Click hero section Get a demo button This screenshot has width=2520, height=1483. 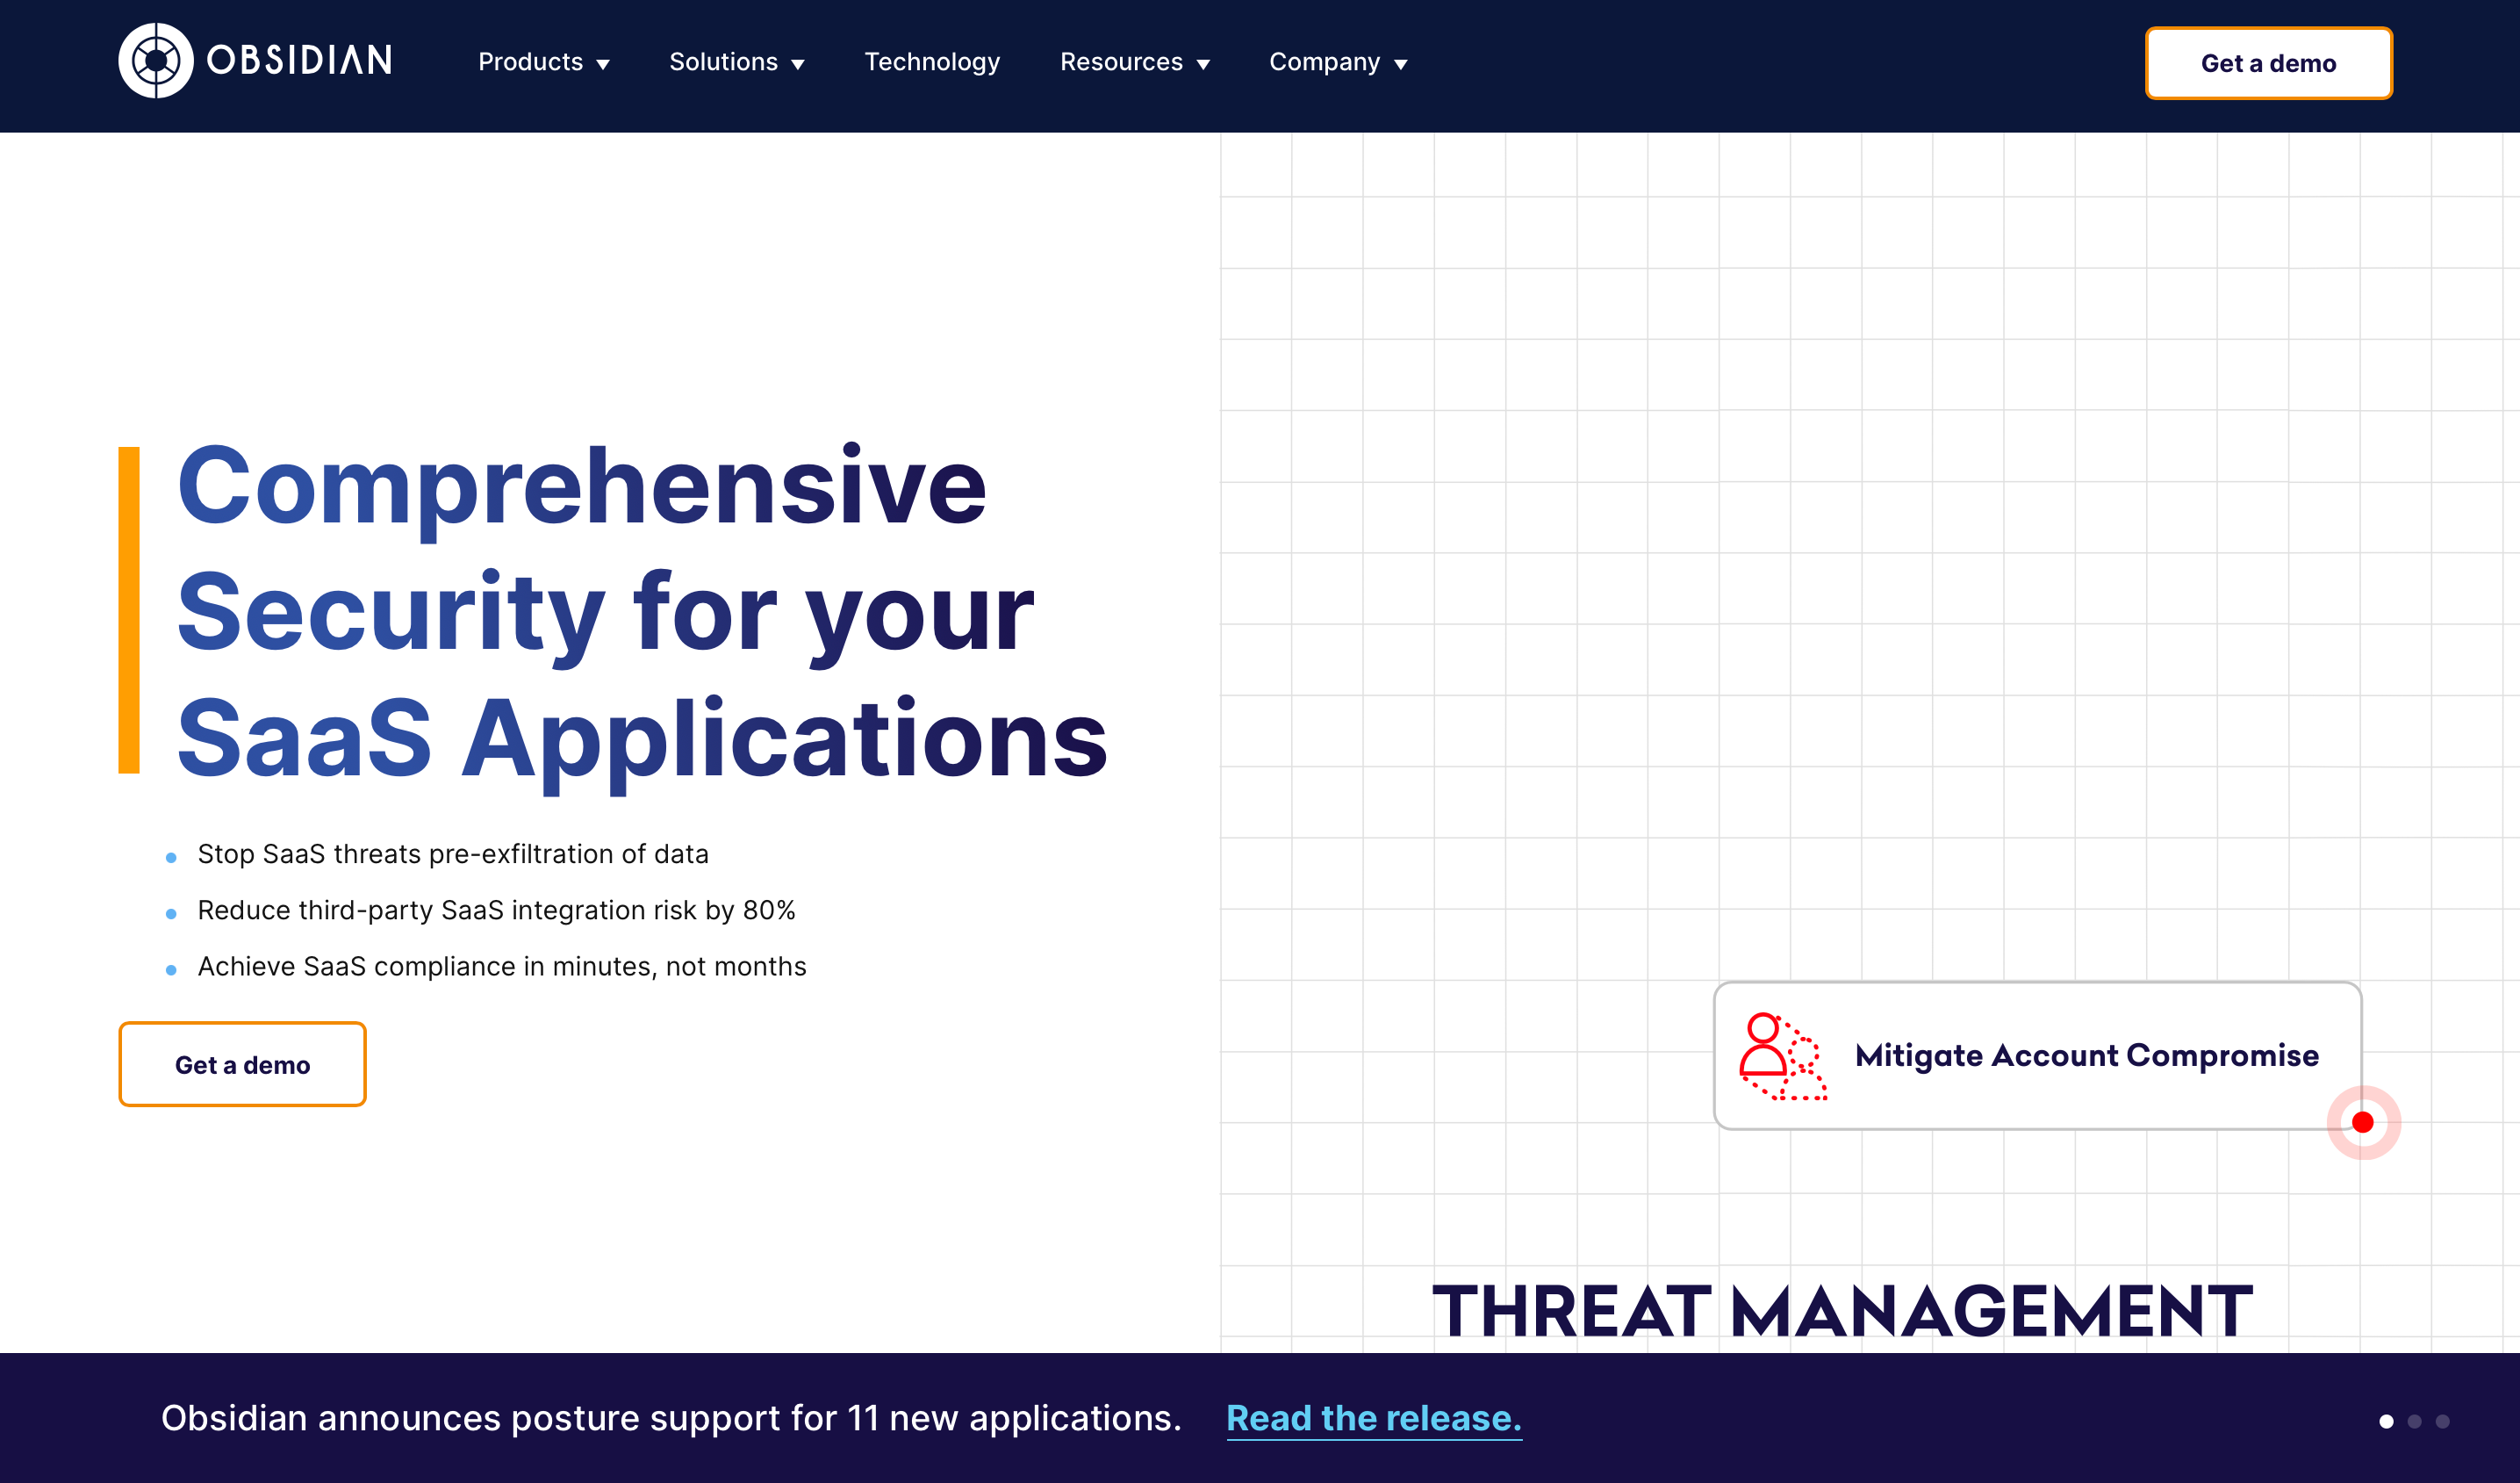[x=242, y=1064]
